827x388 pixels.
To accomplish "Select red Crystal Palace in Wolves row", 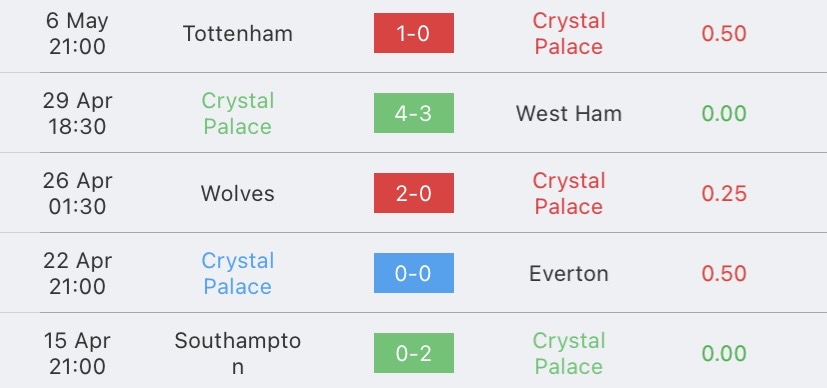I will coord(569,193).
